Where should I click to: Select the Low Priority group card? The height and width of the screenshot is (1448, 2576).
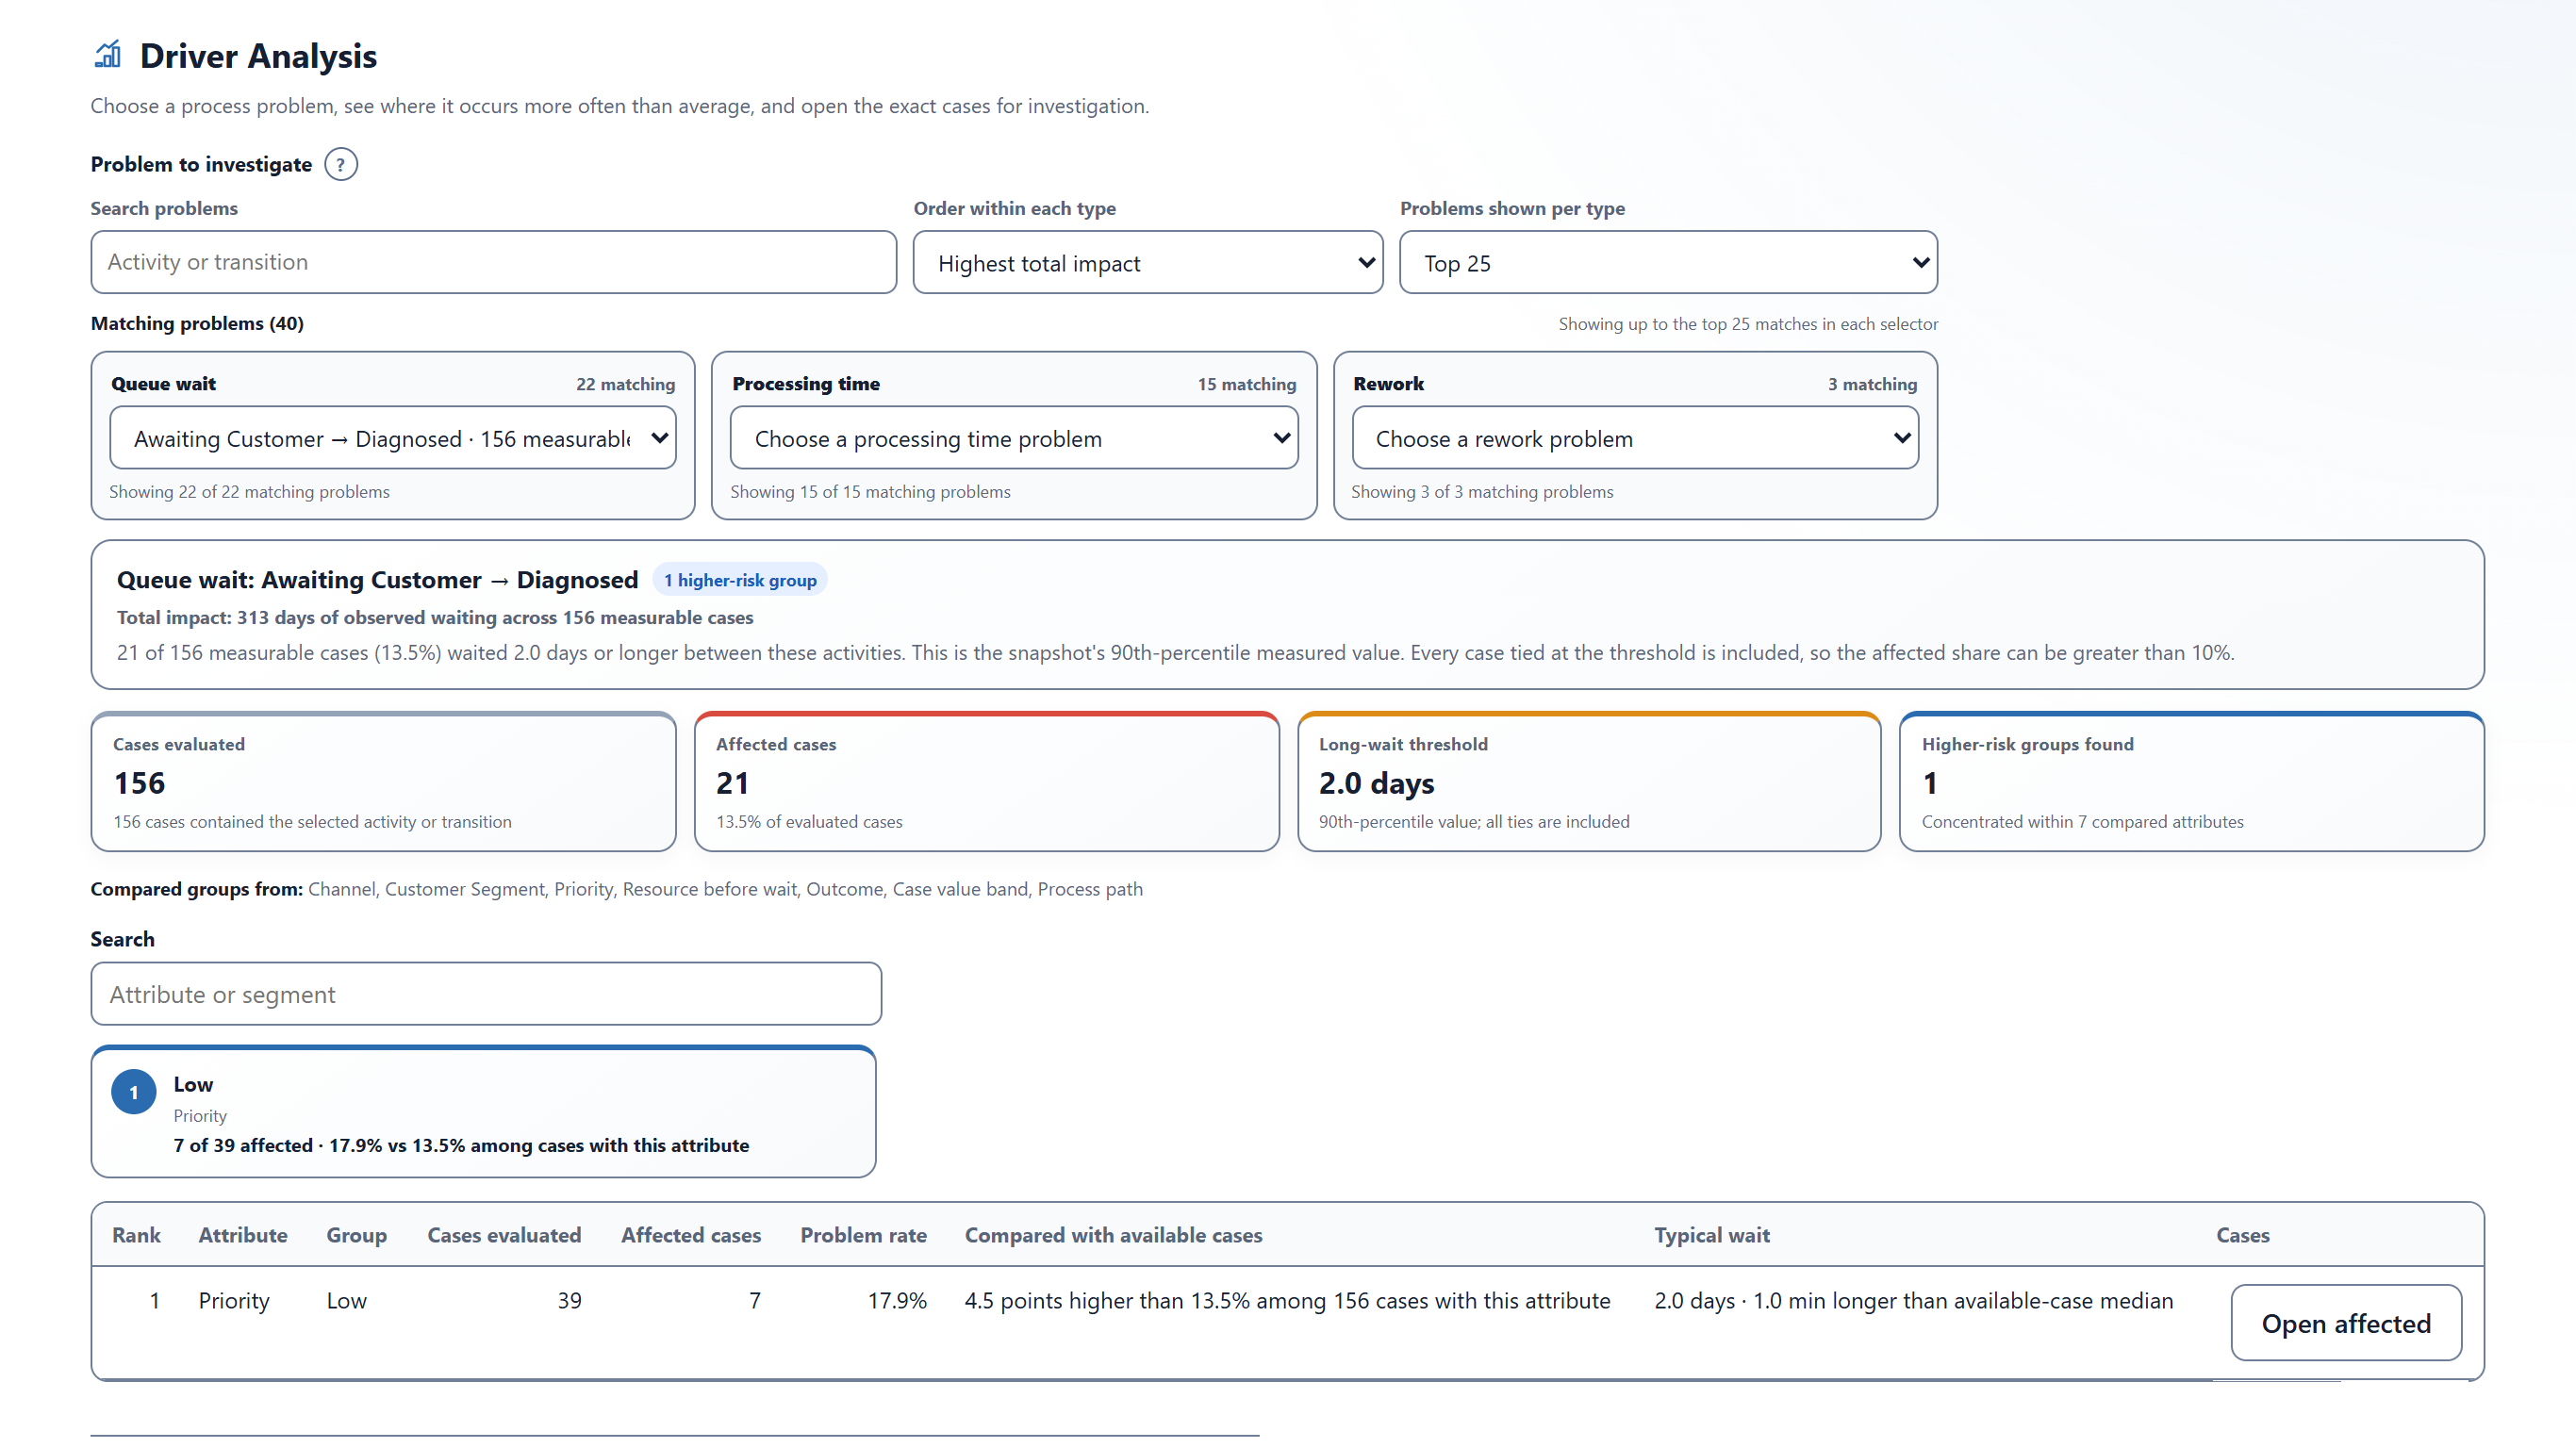483,1112
